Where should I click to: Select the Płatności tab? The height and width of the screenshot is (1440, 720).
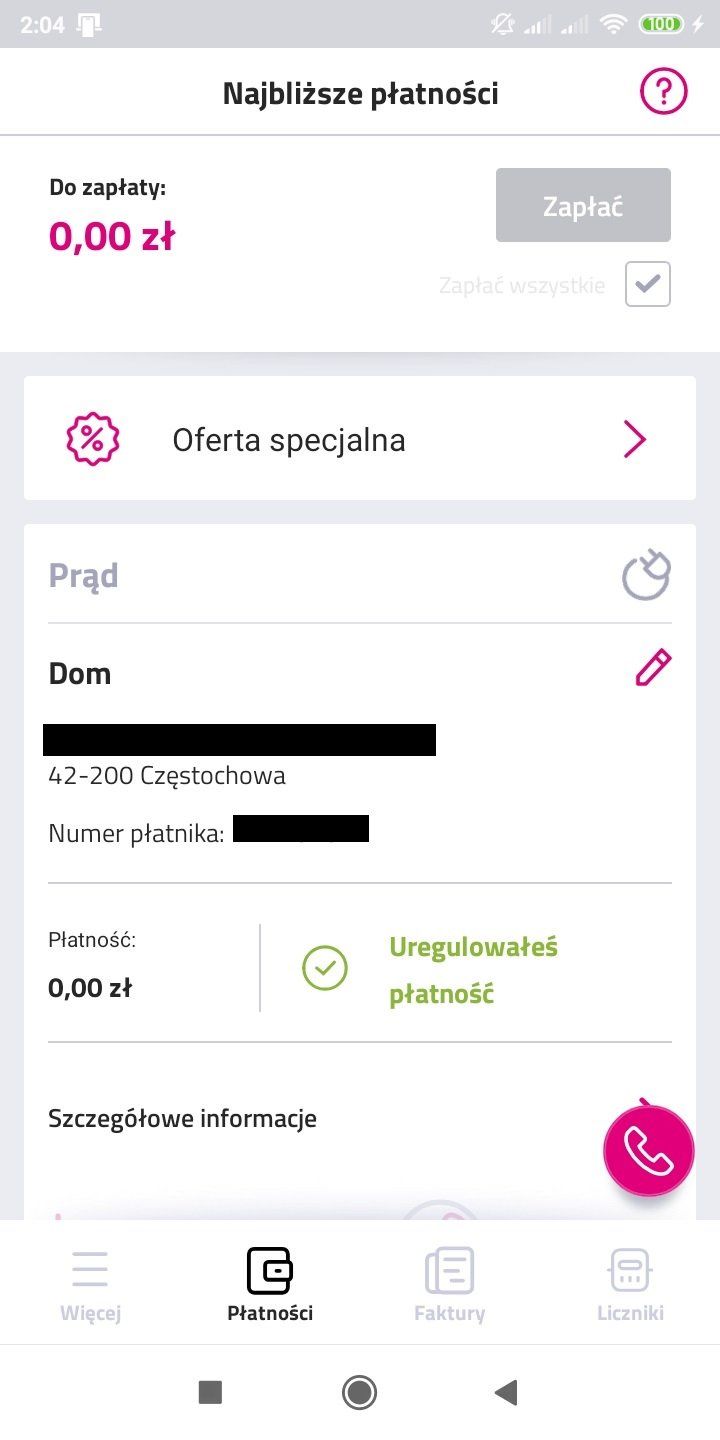(x=270, y=1285)
